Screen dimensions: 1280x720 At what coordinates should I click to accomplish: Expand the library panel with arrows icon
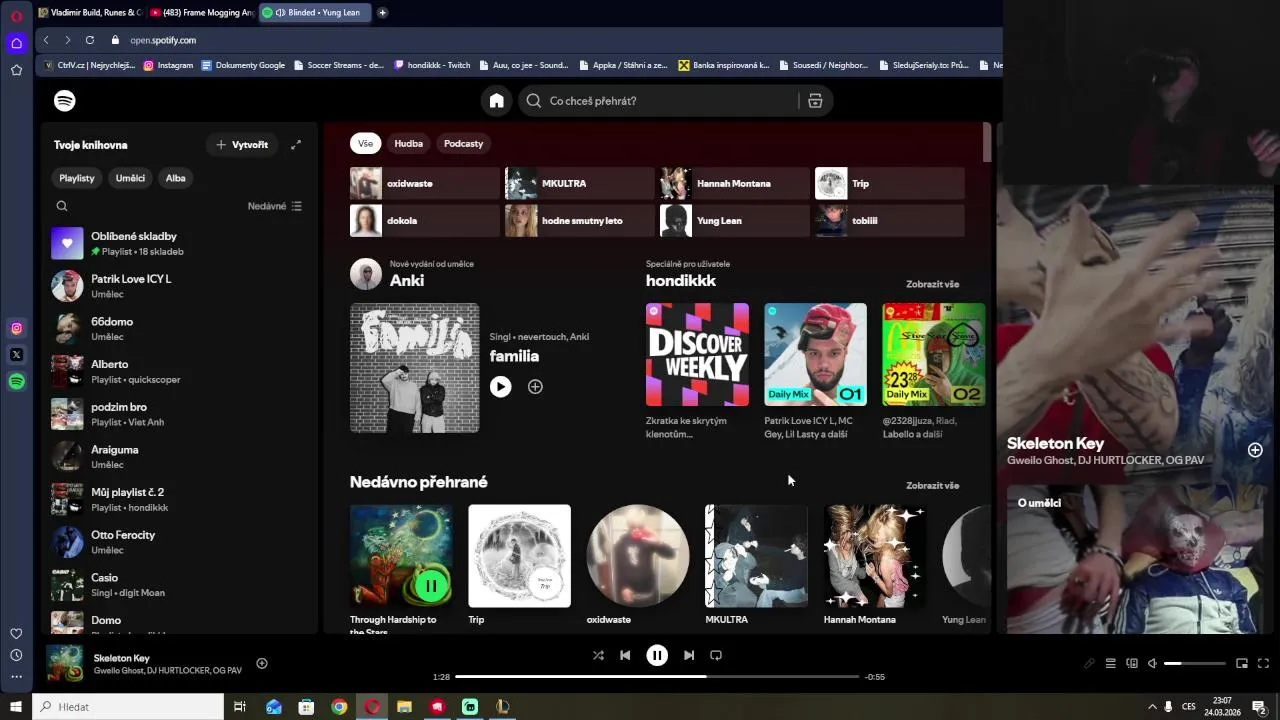296,145
